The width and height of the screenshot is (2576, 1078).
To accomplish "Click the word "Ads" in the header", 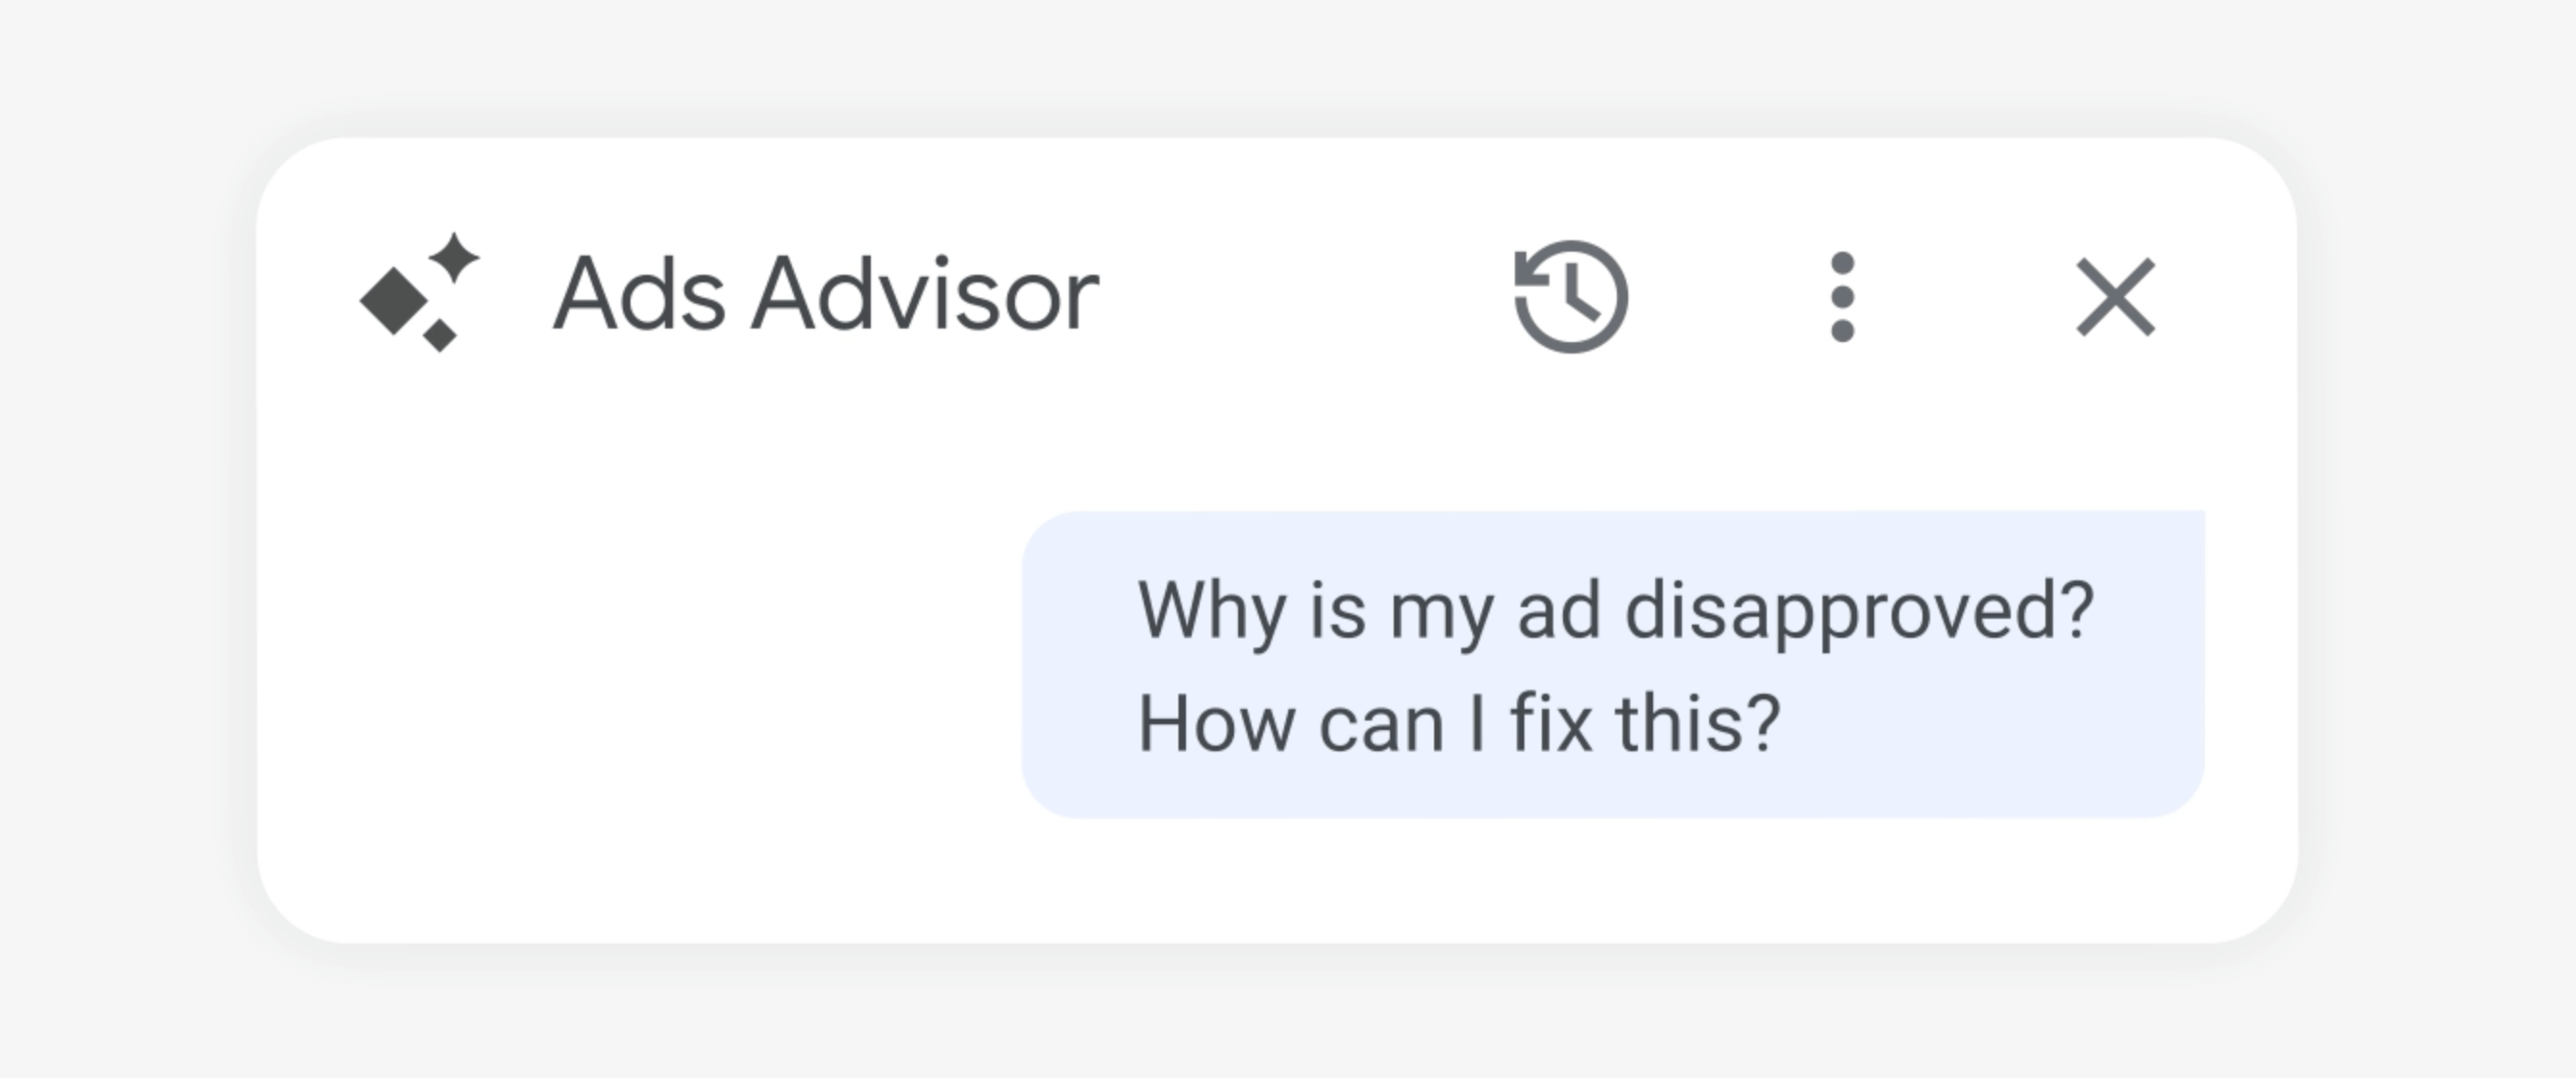I will click(639, 294).
